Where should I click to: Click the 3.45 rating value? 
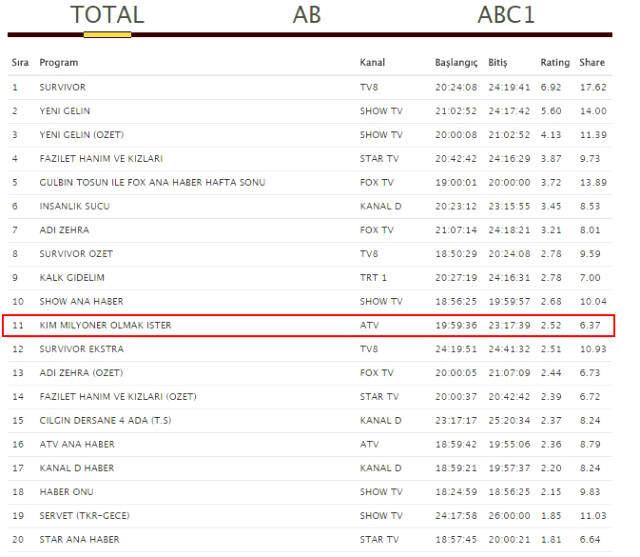(x=551, y=206)
